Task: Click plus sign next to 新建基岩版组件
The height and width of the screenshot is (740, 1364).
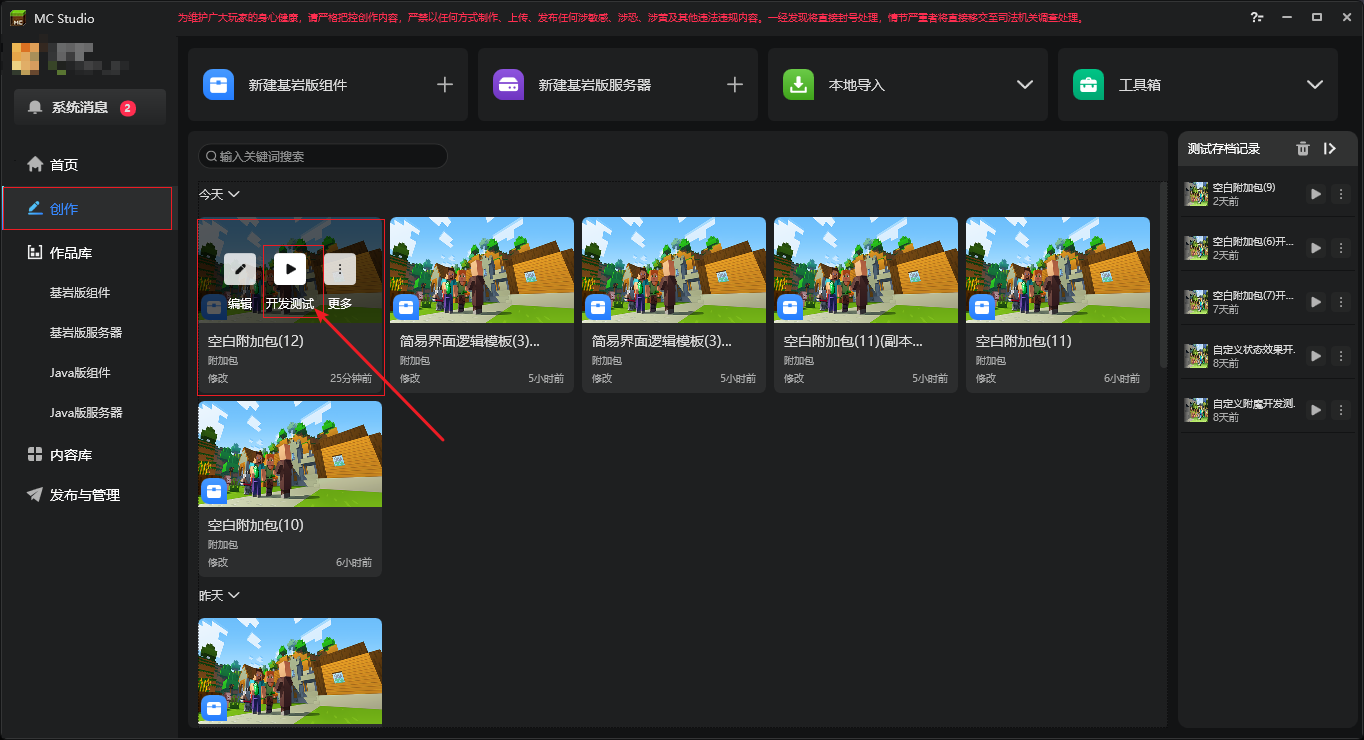Action: pos(445,85)
